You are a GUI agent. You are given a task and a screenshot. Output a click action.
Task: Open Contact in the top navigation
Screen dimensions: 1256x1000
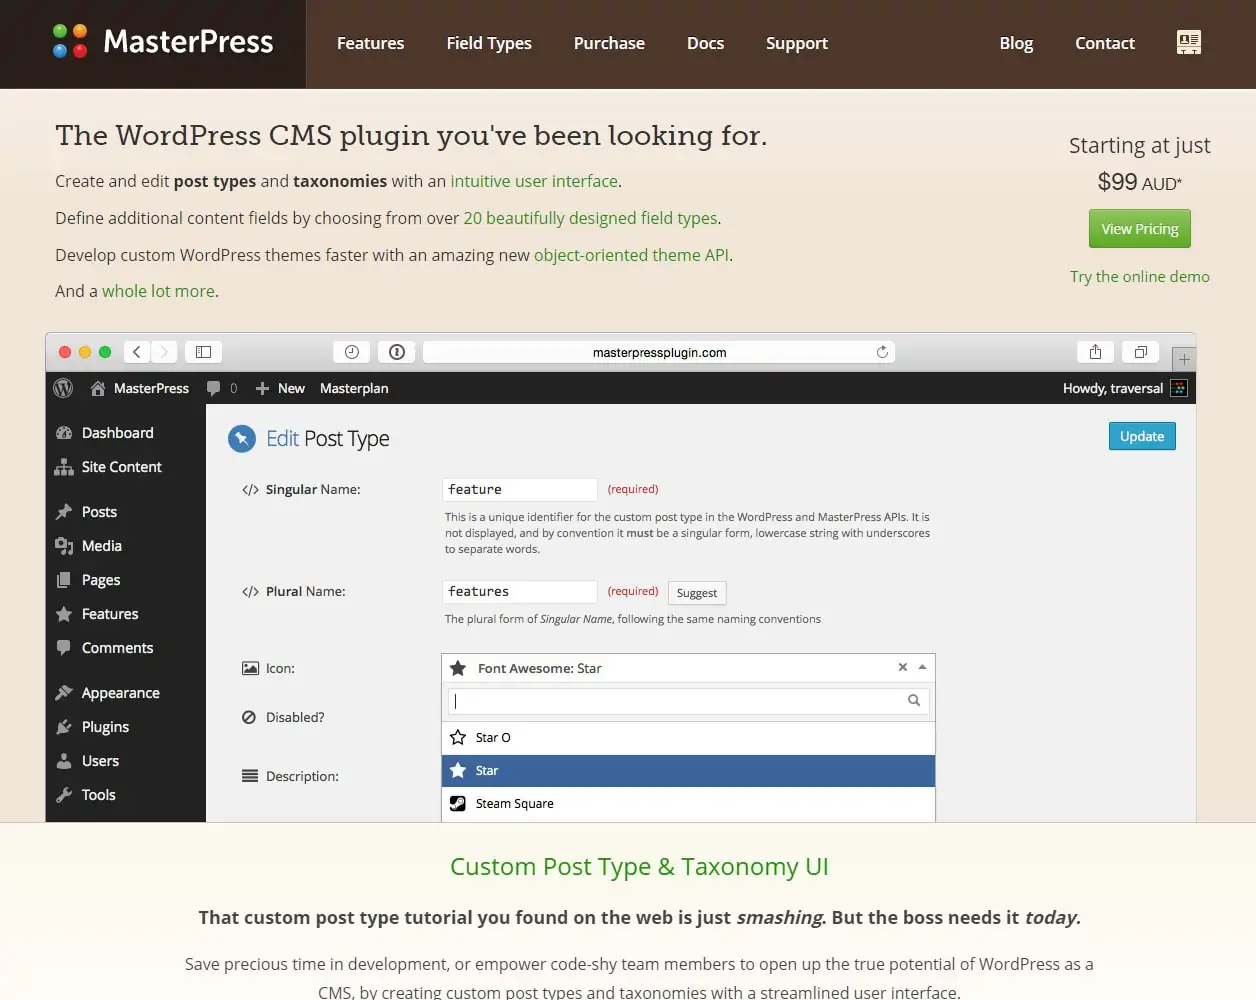[x=1105, y=43]
